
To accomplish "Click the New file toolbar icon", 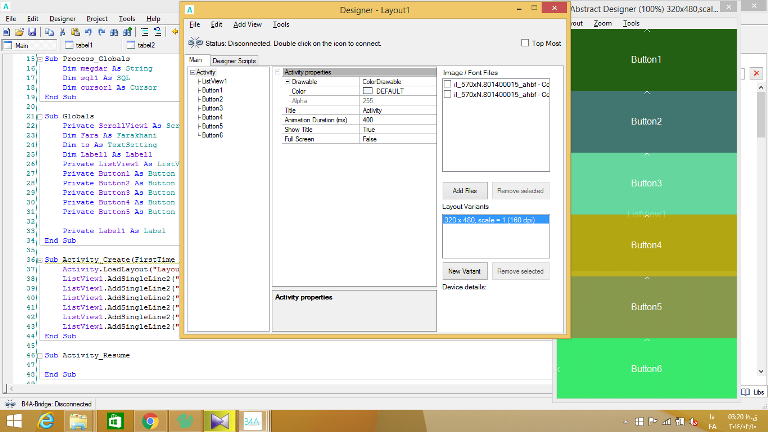I will point(7,32).
